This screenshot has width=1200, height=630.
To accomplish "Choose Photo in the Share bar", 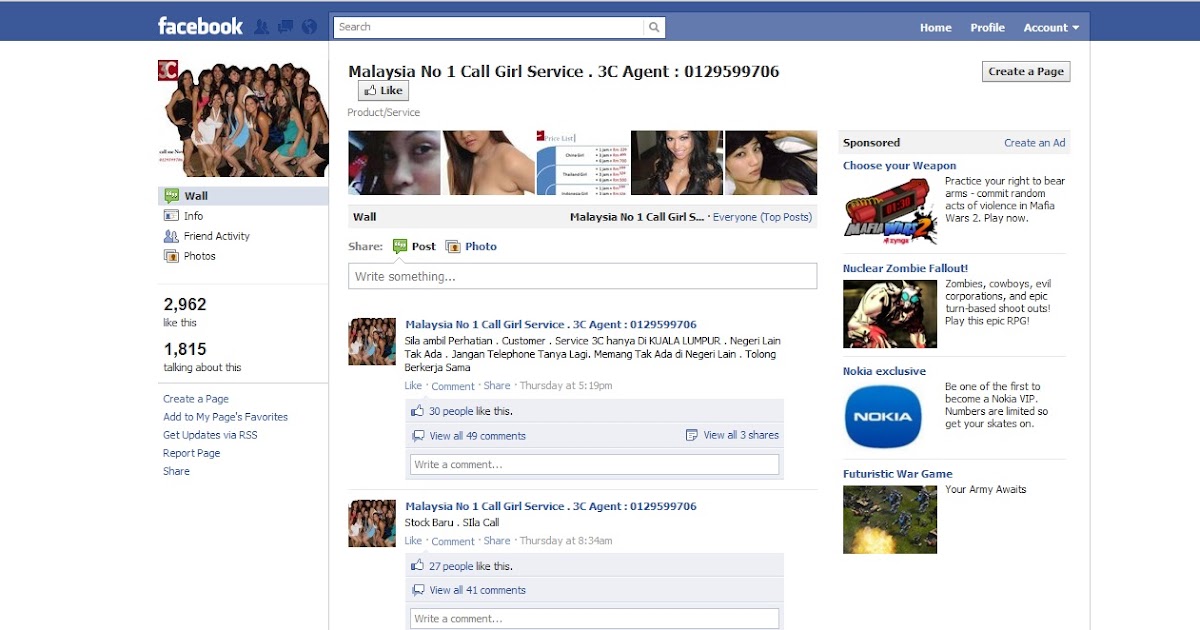I will coord(481,246).
